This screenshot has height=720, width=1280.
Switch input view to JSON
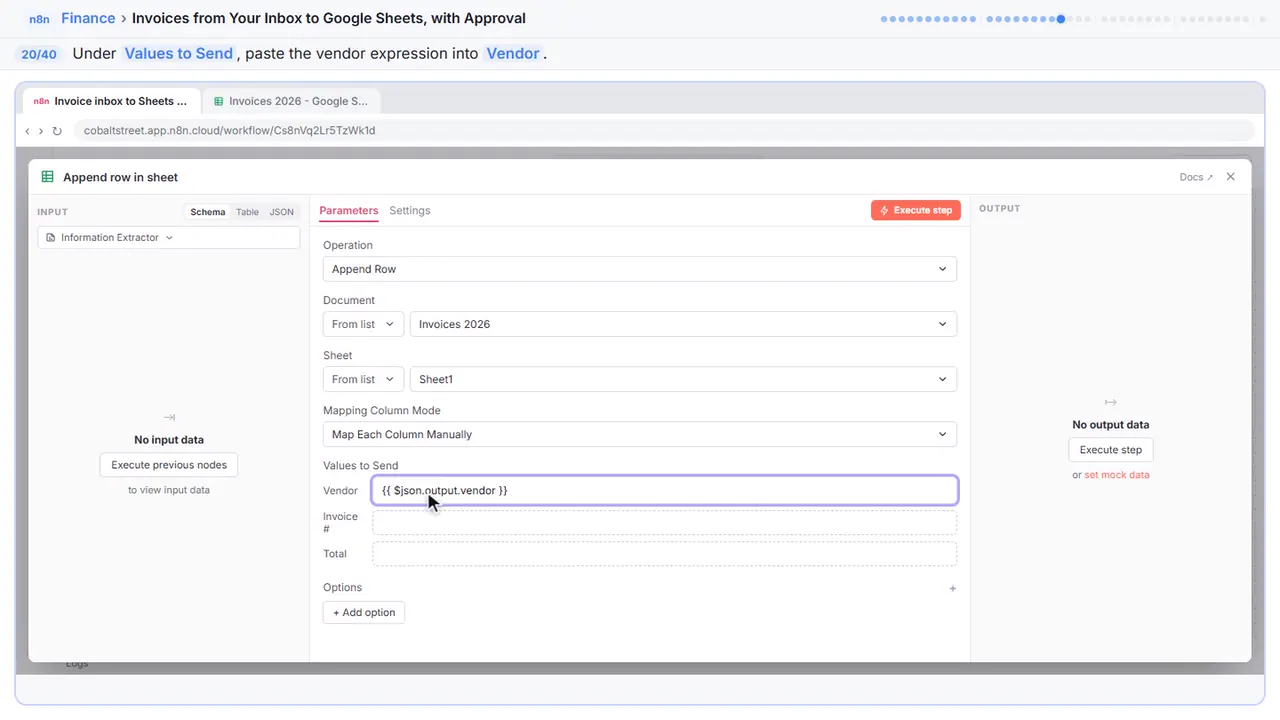[282, 212]
